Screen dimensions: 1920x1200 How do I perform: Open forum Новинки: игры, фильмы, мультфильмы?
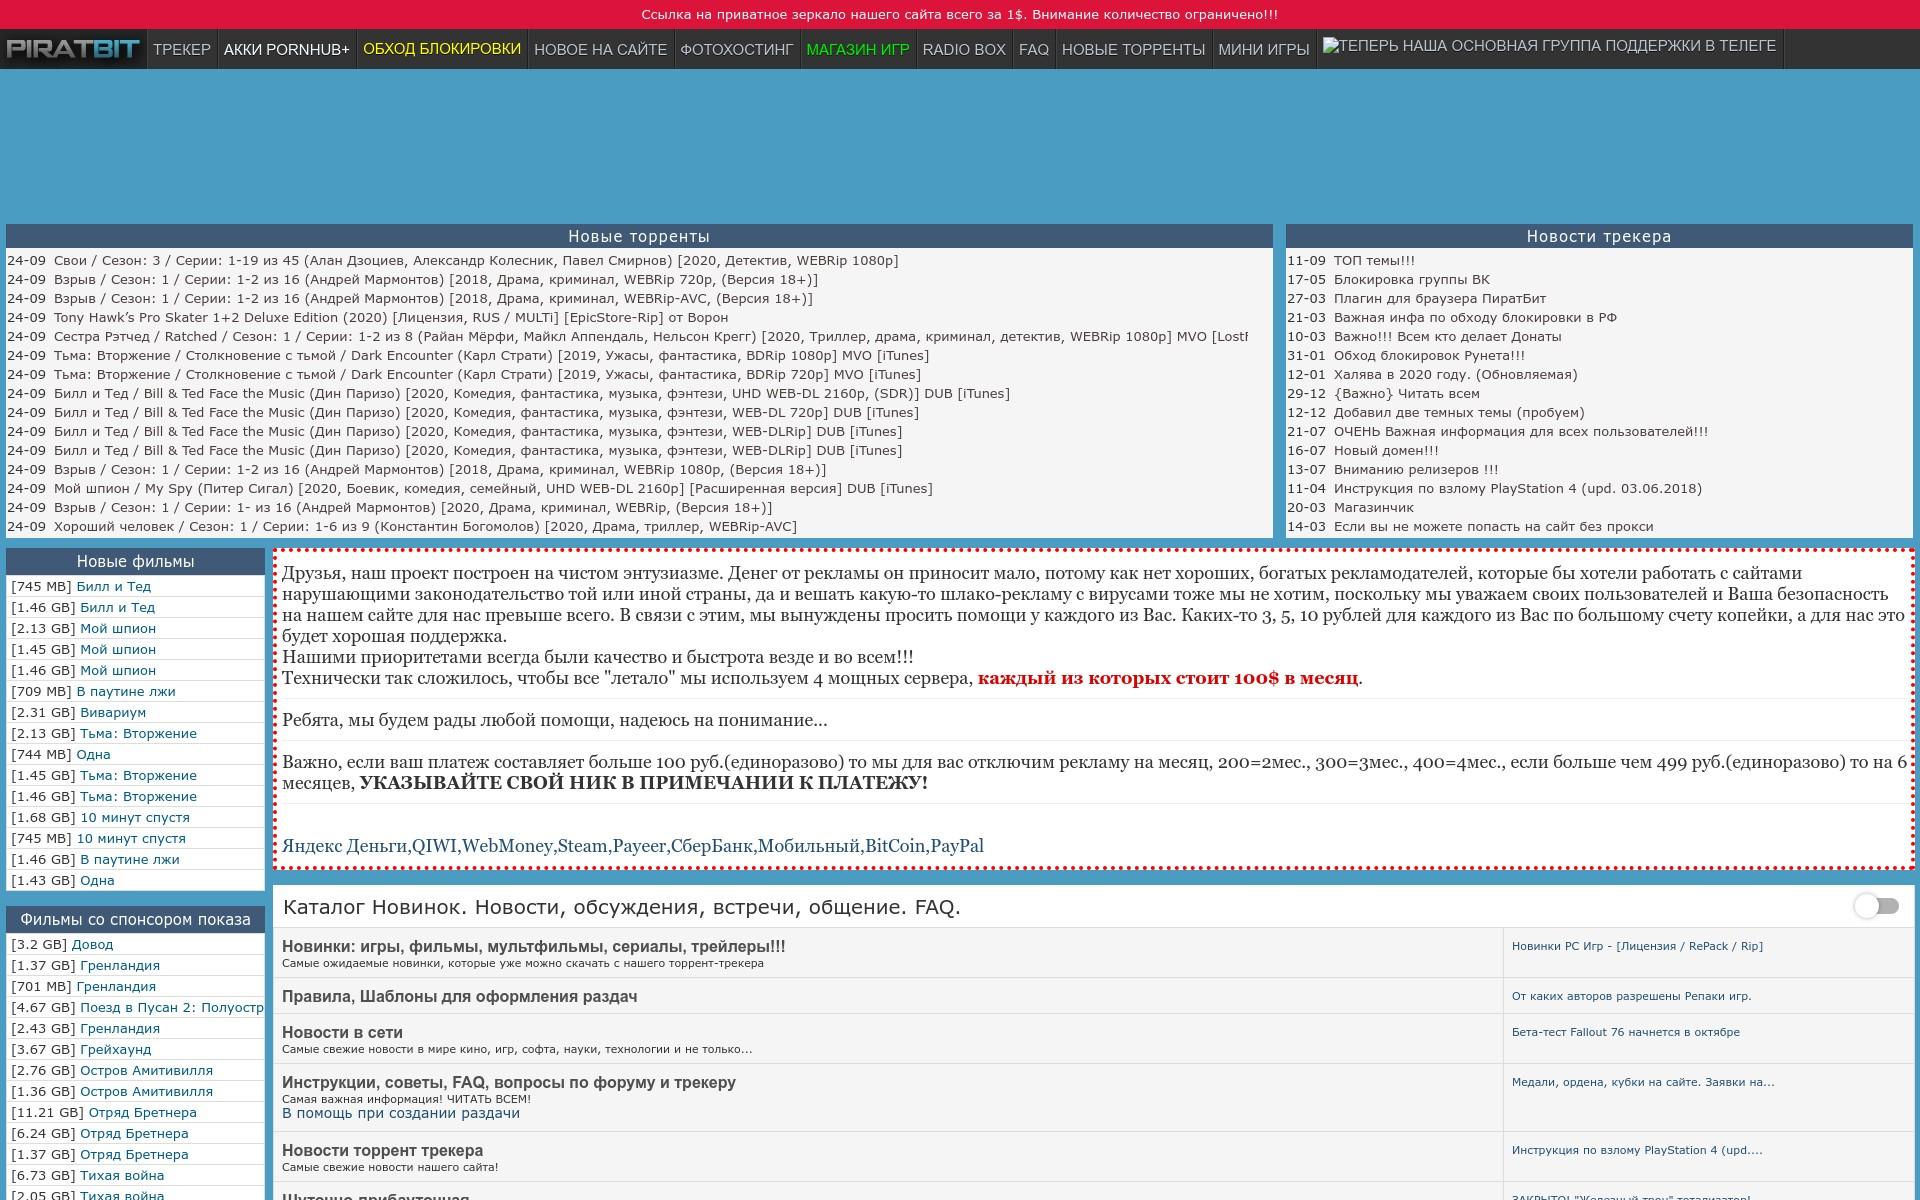click(533, 946)
